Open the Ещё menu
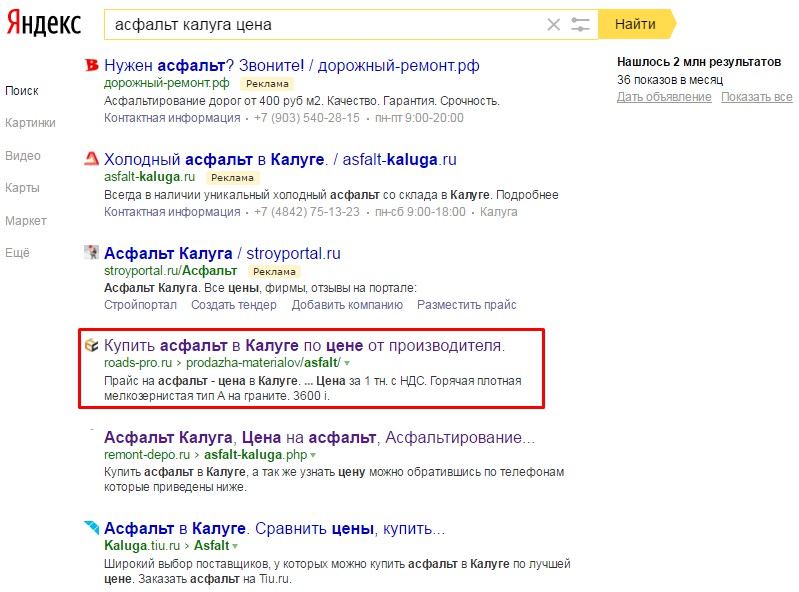The image size is (799, 592). point(17,253)
